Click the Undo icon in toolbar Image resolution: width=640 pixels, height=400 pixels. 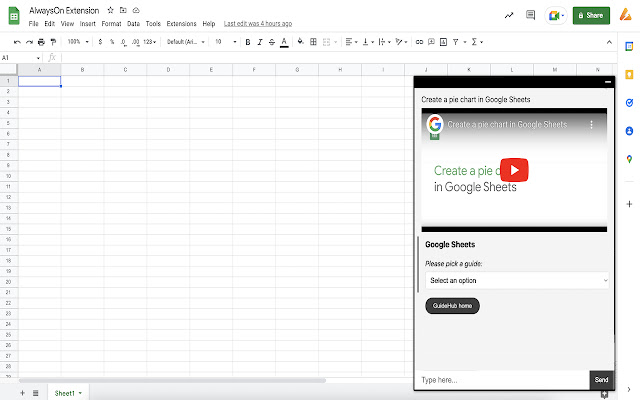[x=17, y=42]
